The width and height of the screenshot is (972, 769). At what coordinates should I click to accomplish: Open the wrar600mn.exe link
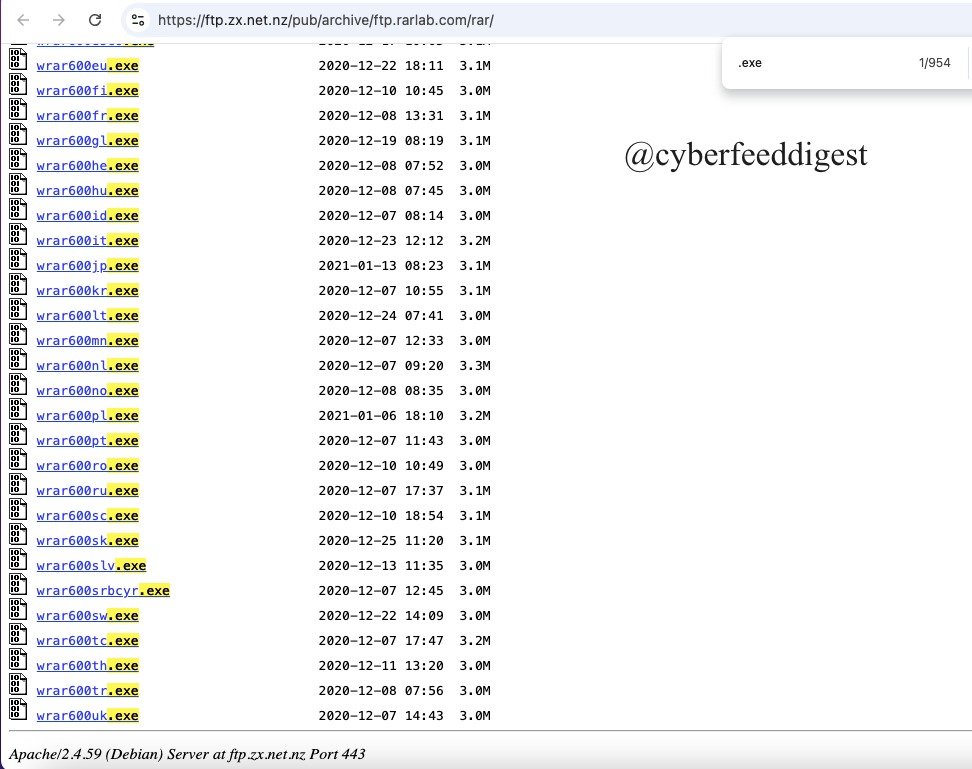click(87, 341)
